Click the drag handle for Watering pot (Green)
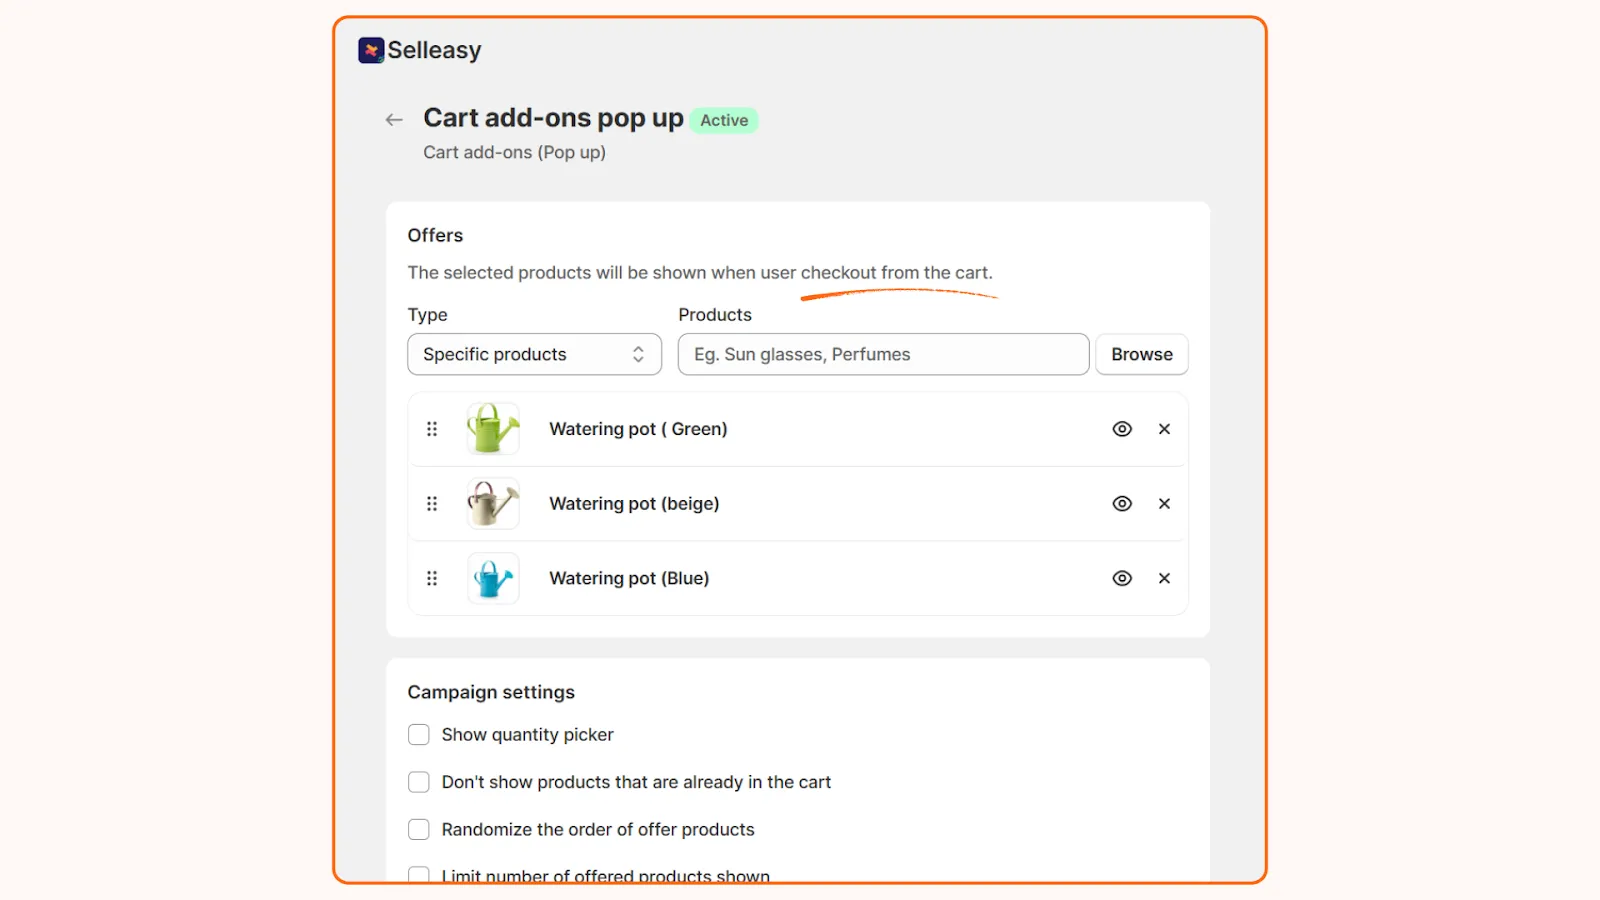The height and width of the screenshot is (900, 1600). pyautogui.click(x=432, y=428)
